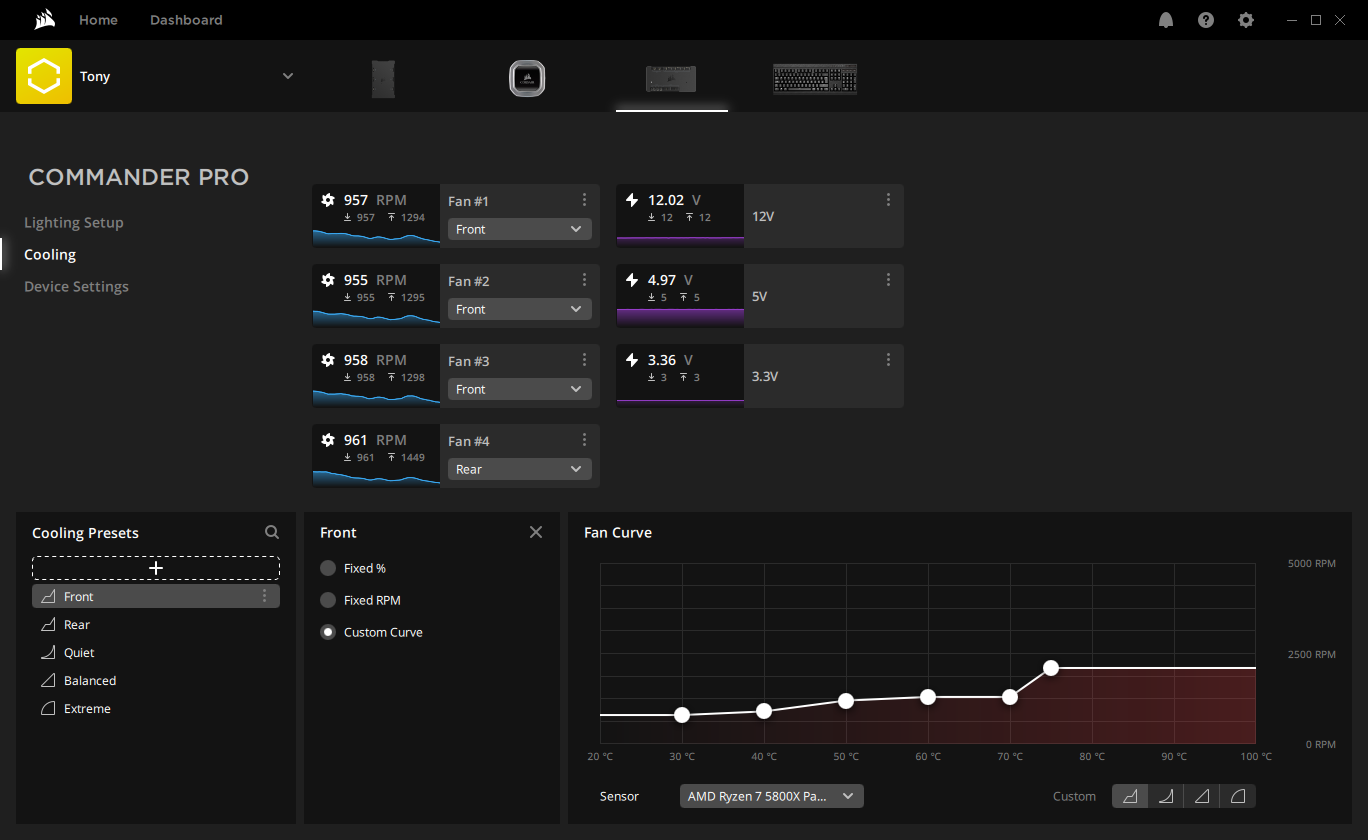Screen dimensions: 1368x840
Task: Open Front preset three-dot menu
Action: [265, 596]
